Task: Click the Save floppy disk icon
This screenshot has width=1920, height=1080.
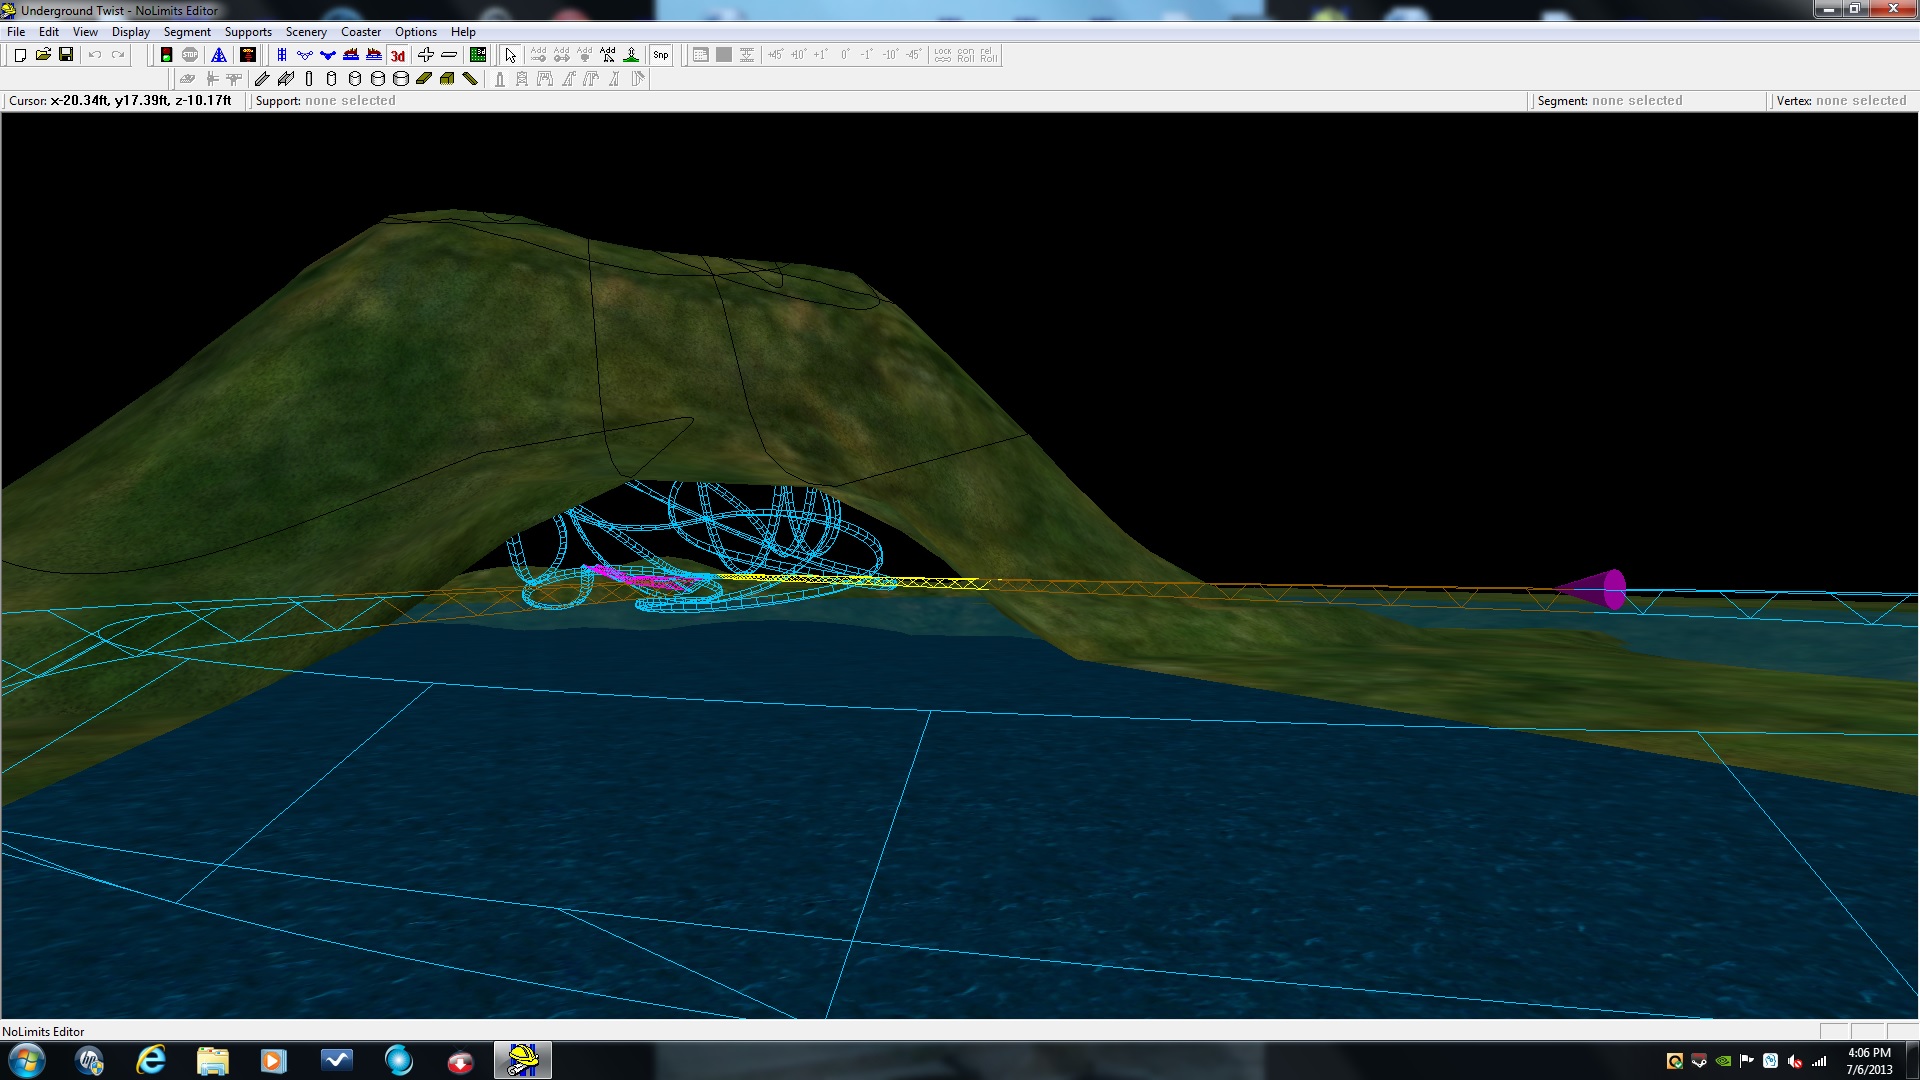Action: [x=66, y=55]
